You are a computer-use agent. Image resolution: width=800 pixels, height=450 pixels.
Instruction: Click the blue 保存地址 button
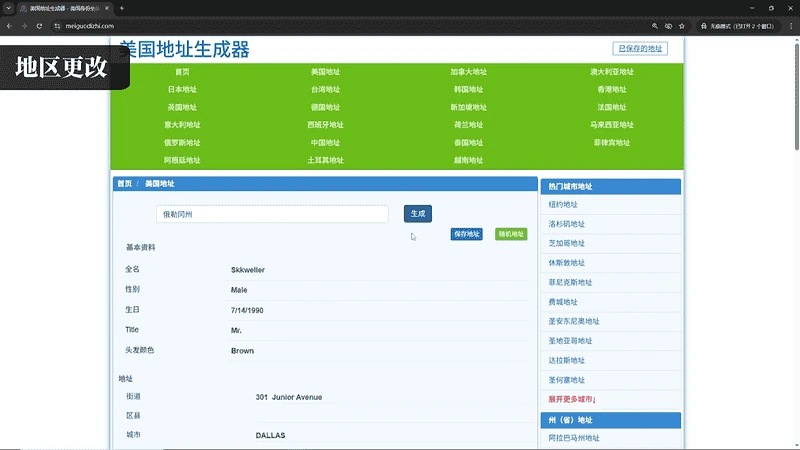[466, 234]
